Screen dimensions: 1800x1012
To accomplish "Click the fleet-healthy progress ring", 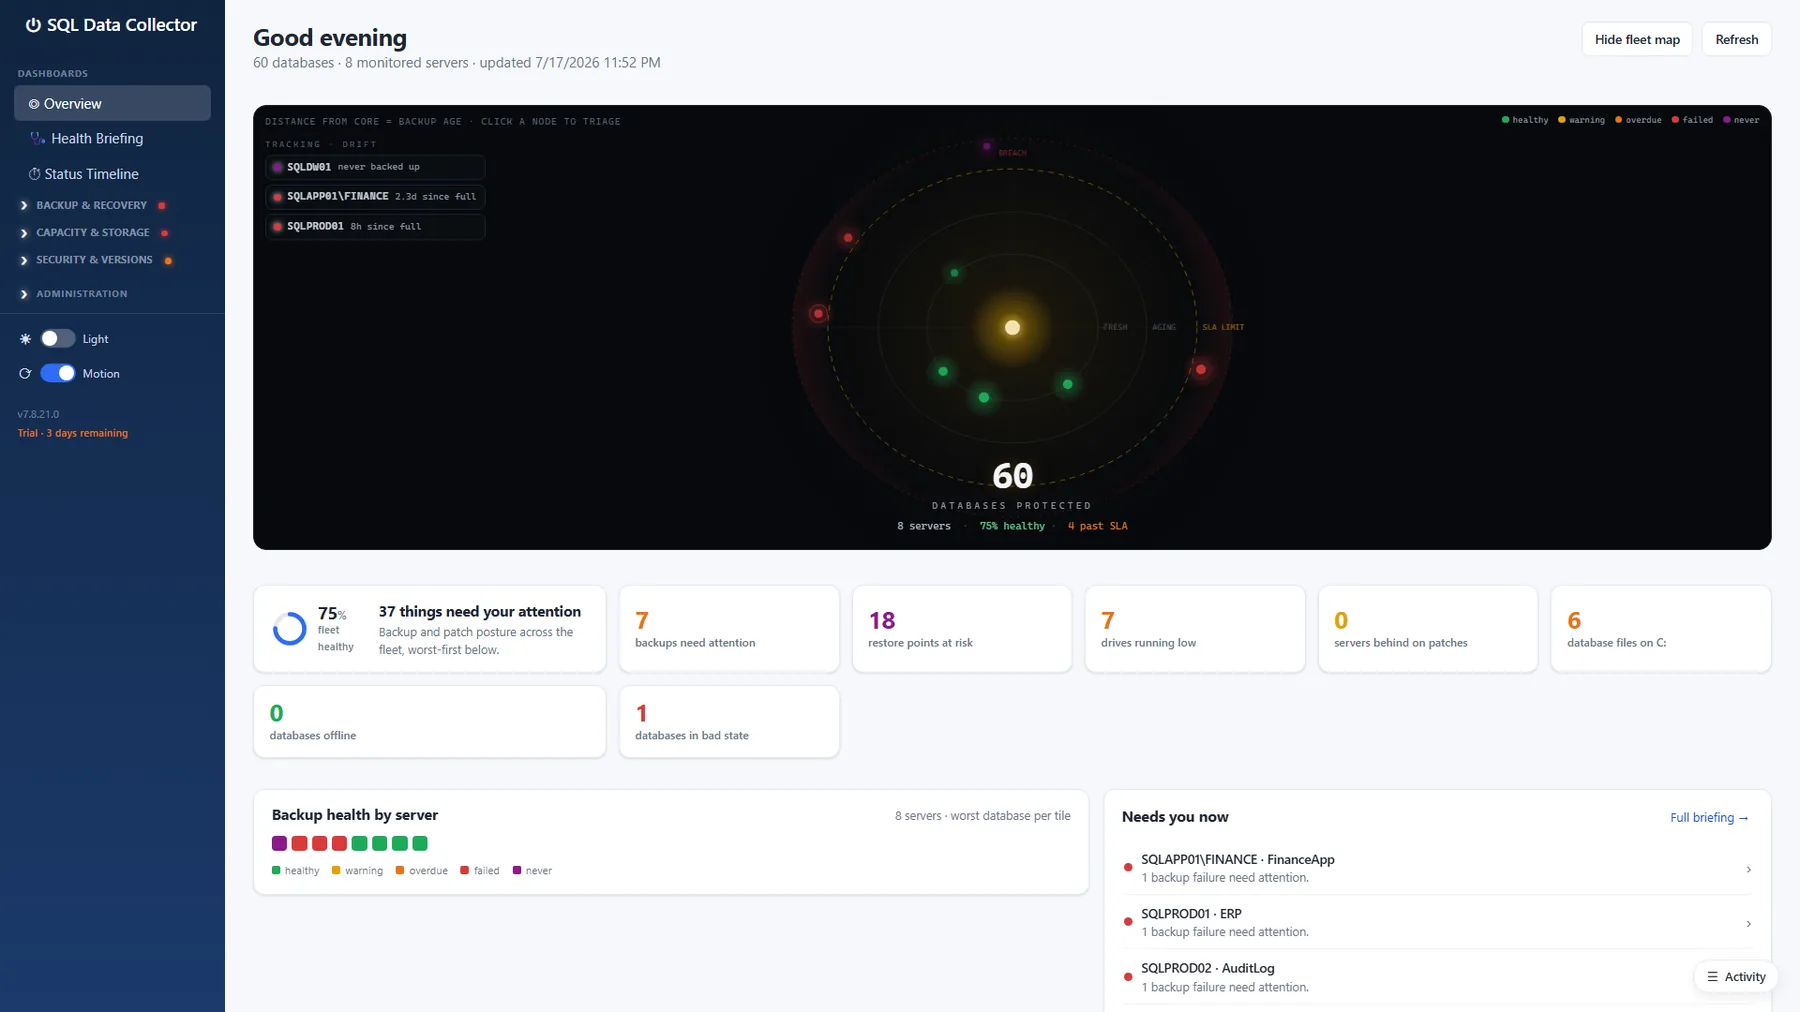I will click(290, 629).
